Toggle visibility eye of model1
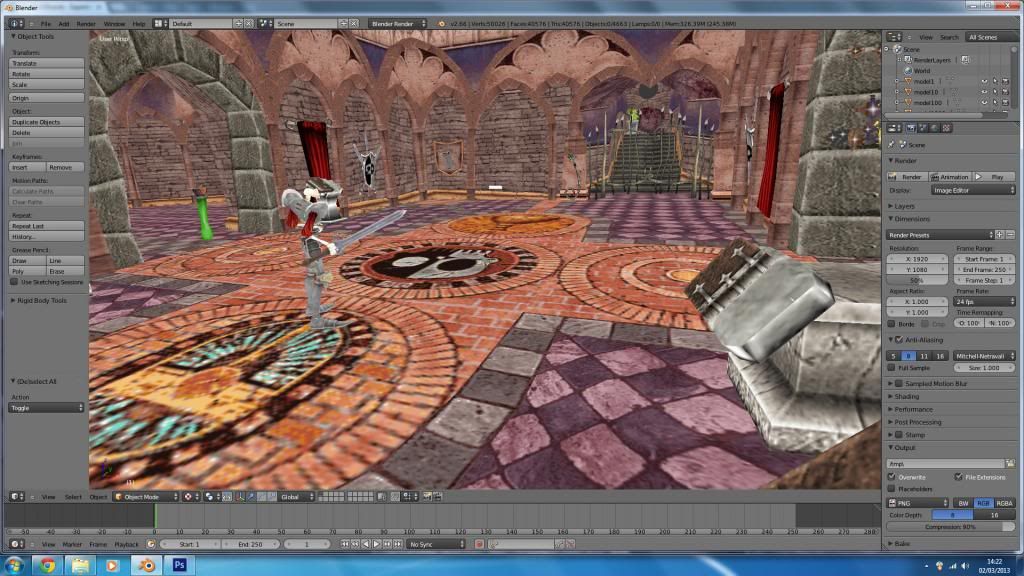The width and height of the screenshot is (1024, 576). coord(984,82)
